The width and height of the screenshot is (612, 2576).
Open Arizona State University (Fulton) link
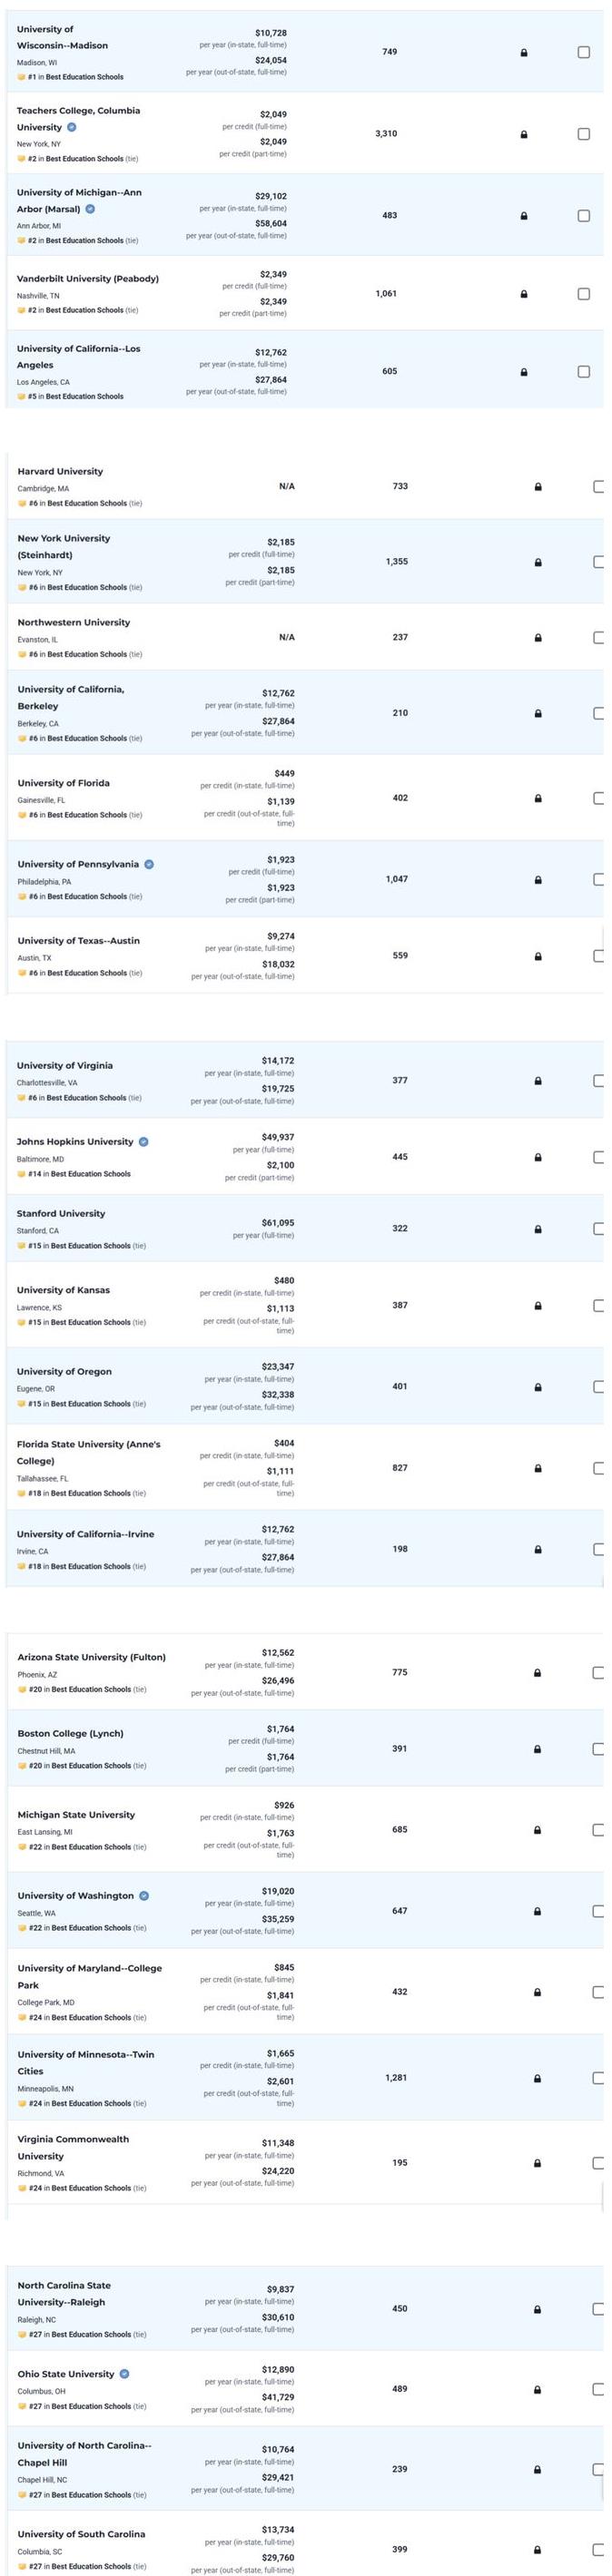click(92, 1657)
